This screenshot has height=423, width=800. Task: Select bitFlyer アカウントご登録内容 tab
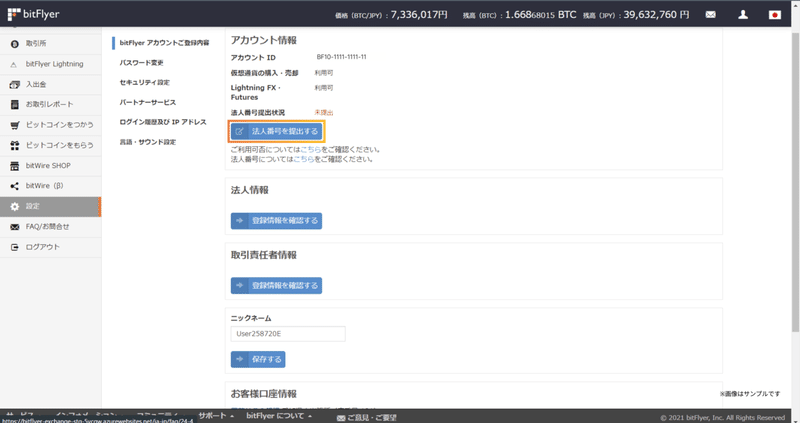click(164, 43)
